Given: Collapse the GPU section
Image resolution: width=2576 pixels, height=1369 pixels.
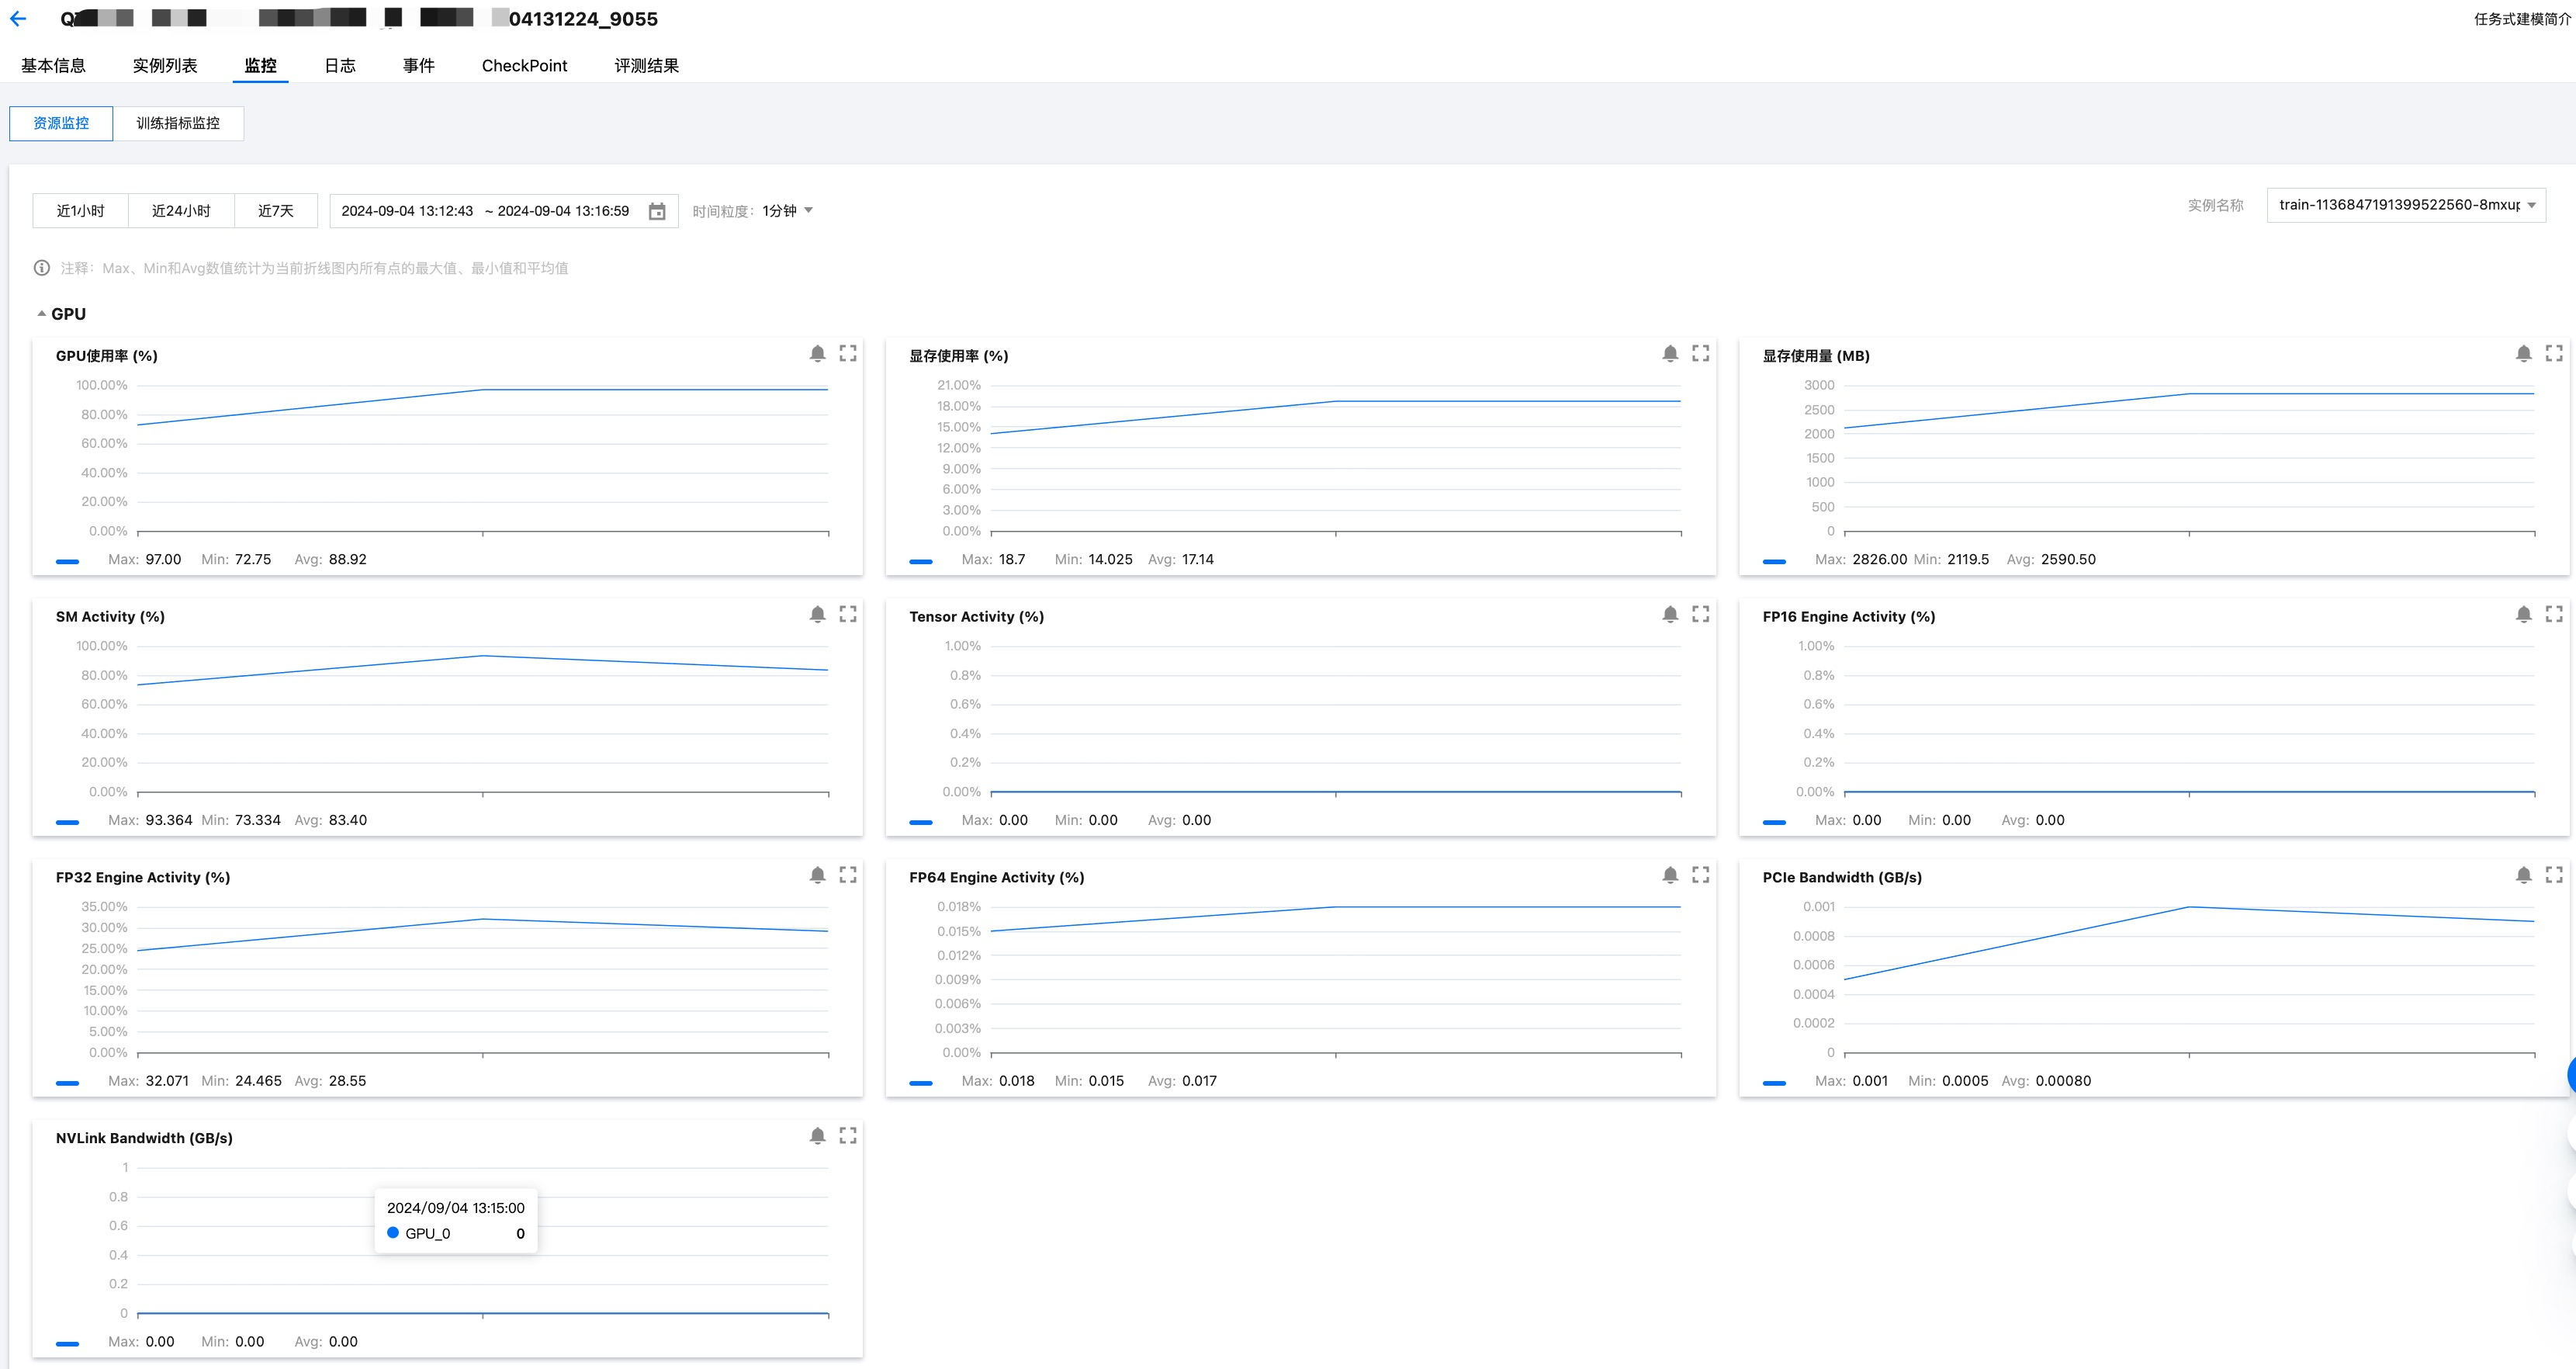Looking at the screenshot, I should click(x=42, y=314).
